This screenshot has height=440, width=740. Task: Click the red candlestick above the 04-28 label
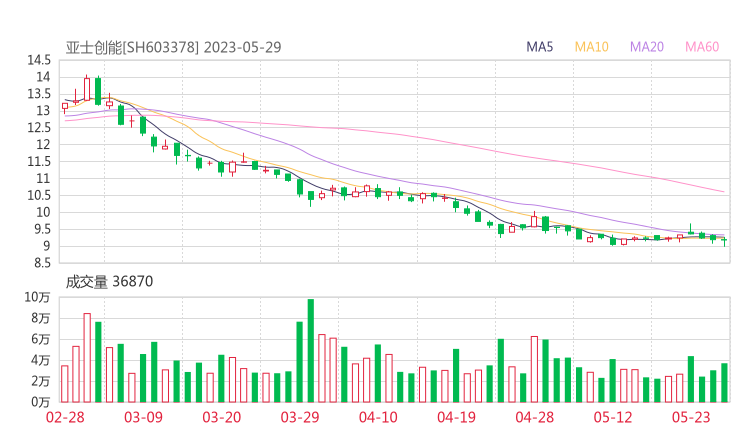[x=534, y=220]
